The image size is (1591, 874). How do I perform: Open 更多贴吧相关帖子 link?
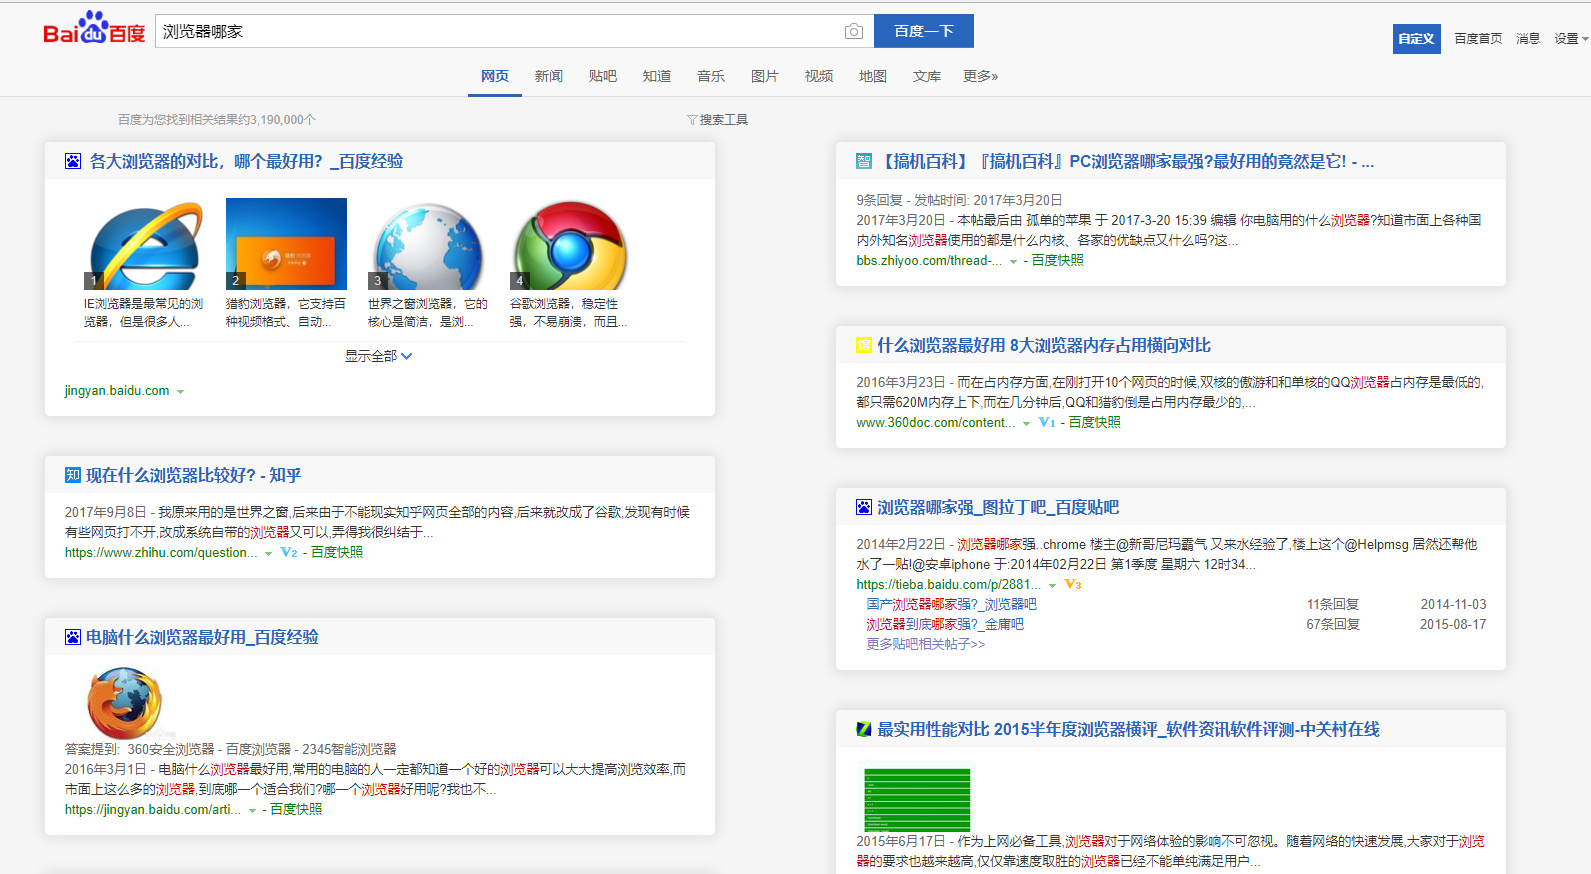(925, 644)
